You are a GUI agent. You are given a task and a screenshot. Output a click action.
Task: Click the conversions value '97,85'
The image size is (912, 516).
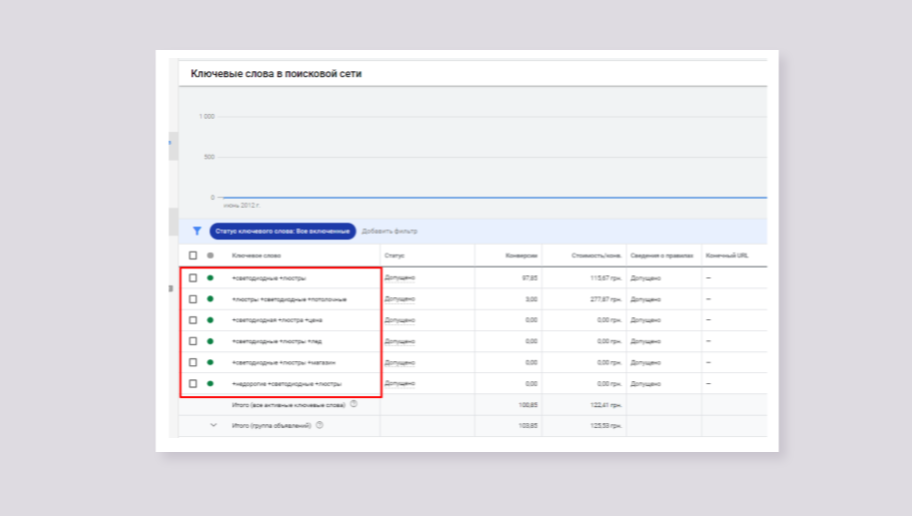tap(529, 278)
